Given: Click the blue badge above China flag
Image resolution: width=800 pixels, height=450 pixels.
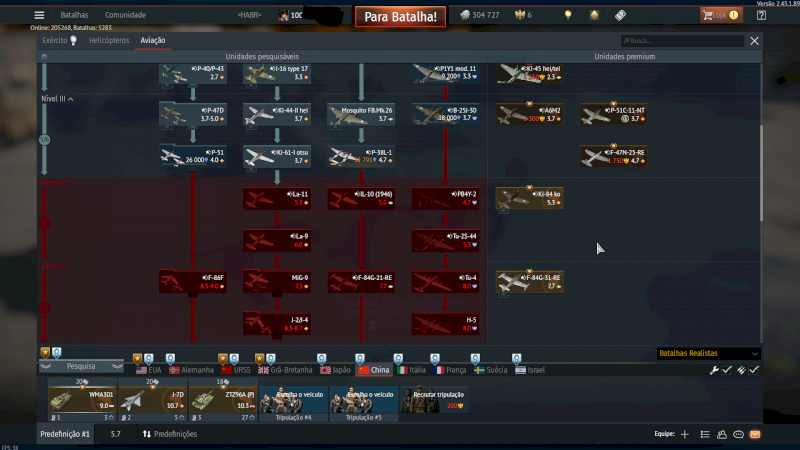Looking at the screenshot, I should (360, 359).
